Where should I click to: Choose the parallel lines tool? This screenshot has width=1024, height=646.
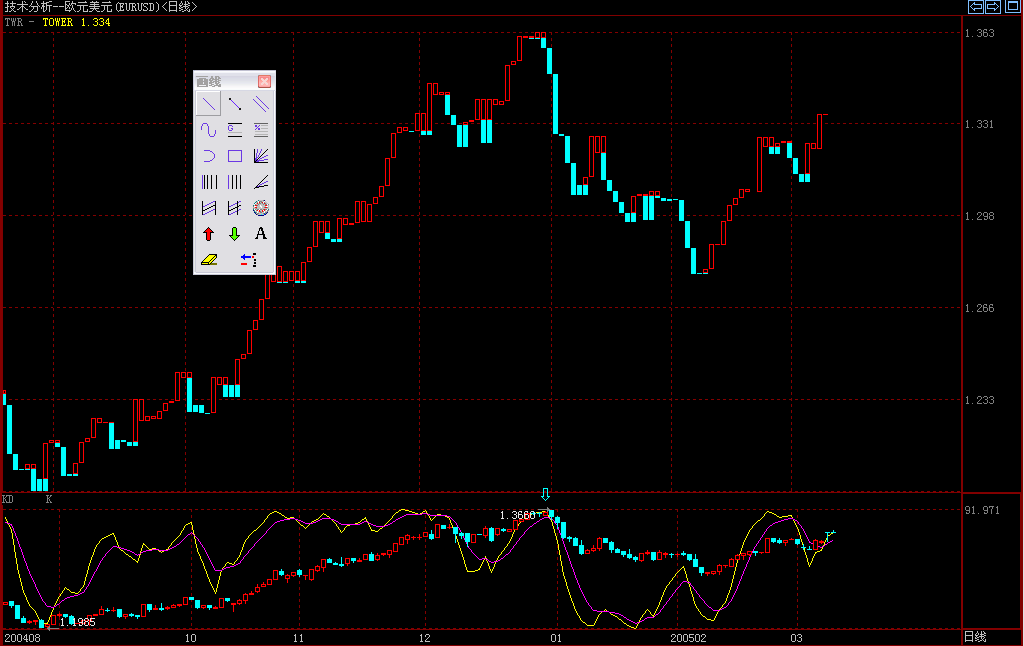260,103
